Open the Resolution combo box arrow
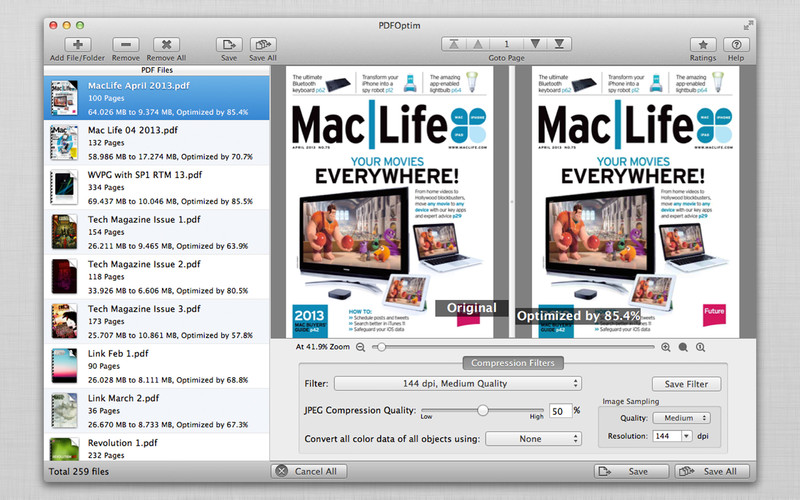 pyautogui.click(x=687, y=436)
